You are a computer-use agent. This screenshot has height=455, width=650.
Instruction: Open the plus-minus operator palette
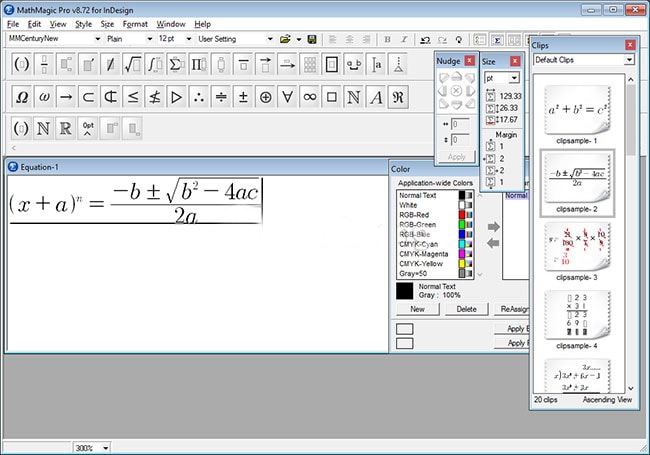(x=243, y=97)
